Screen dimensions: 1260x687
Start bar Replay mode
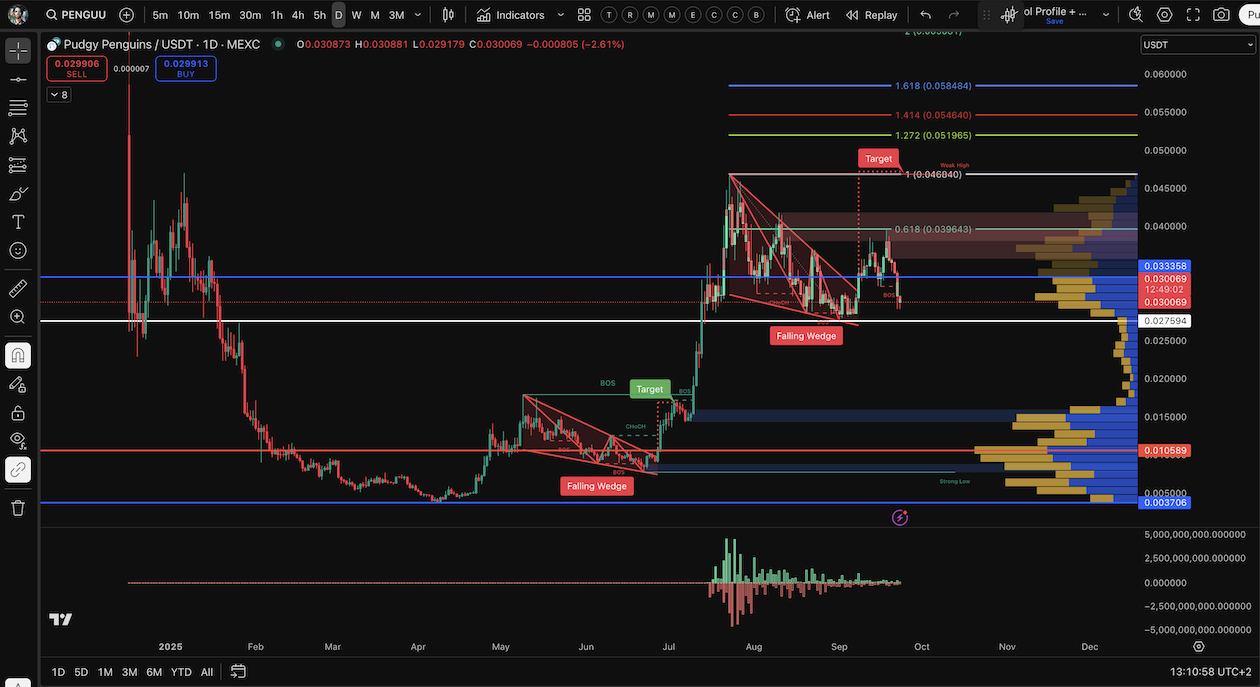[x=871, y=15]
